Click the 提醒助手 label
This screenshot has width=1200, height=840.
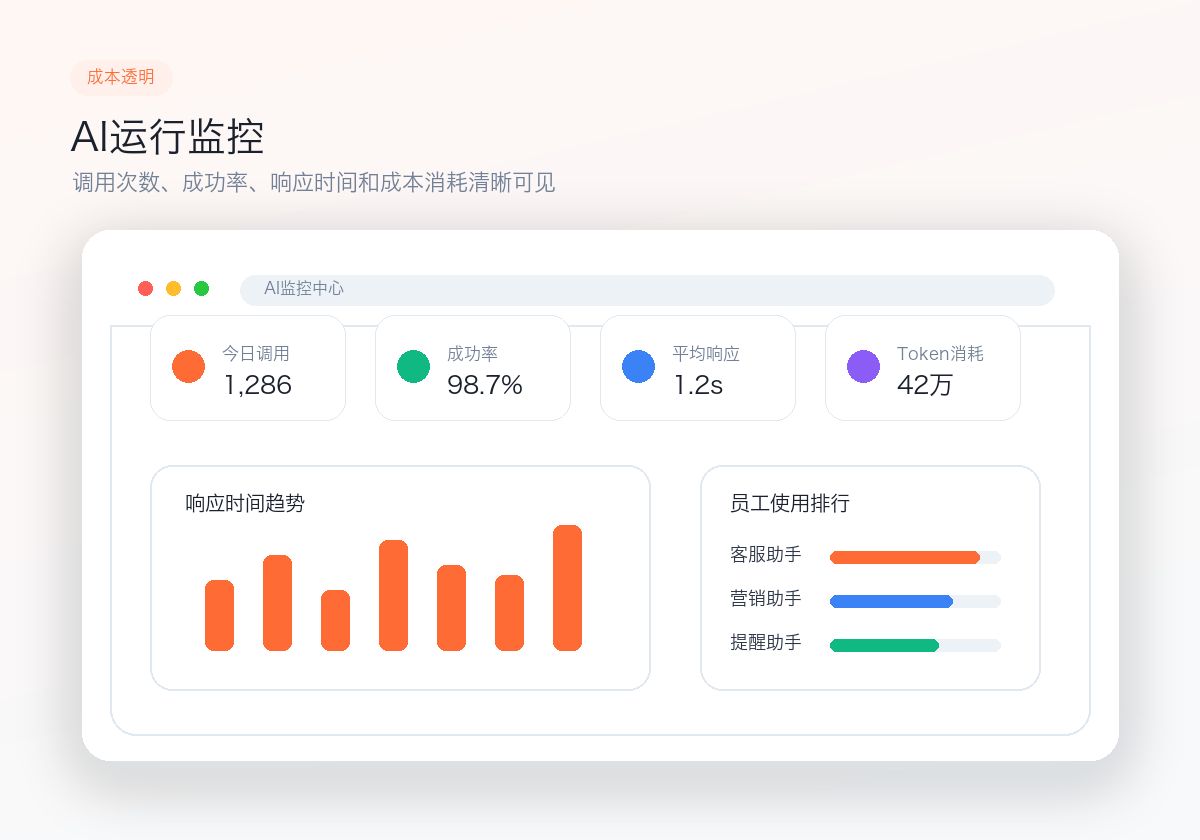coord(766,642)
